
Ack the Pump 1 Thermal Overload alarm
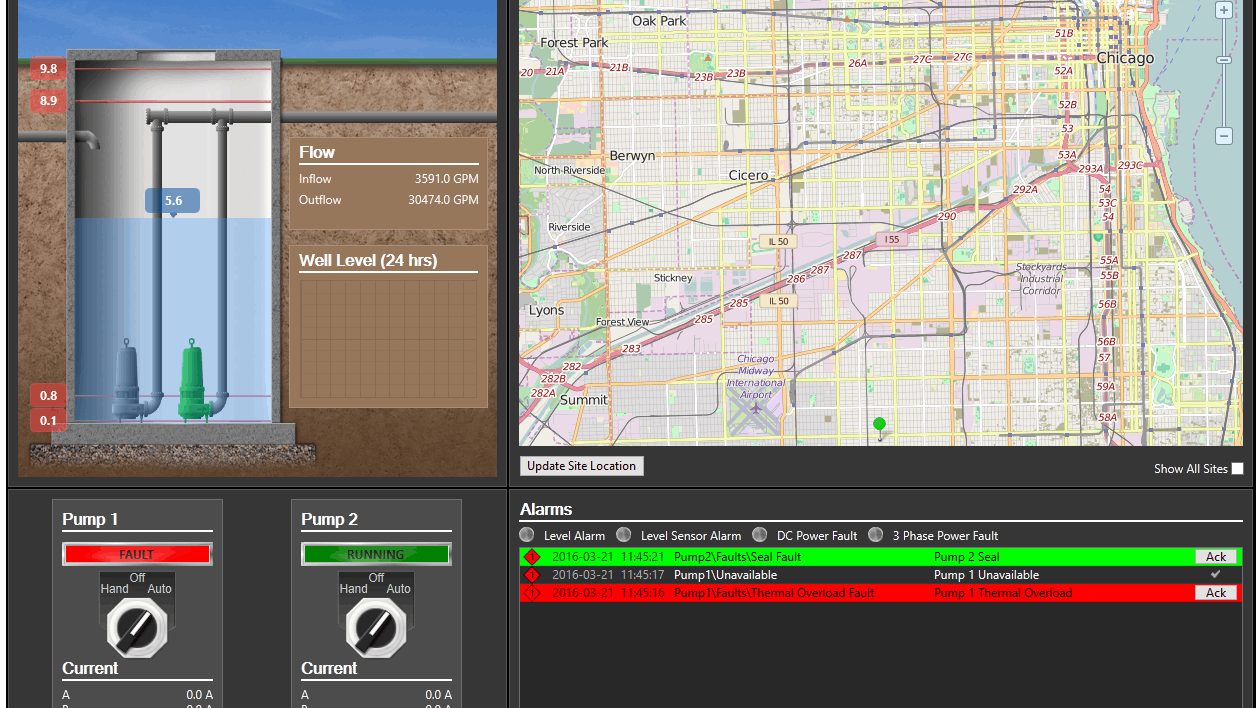coord(1215,592)
